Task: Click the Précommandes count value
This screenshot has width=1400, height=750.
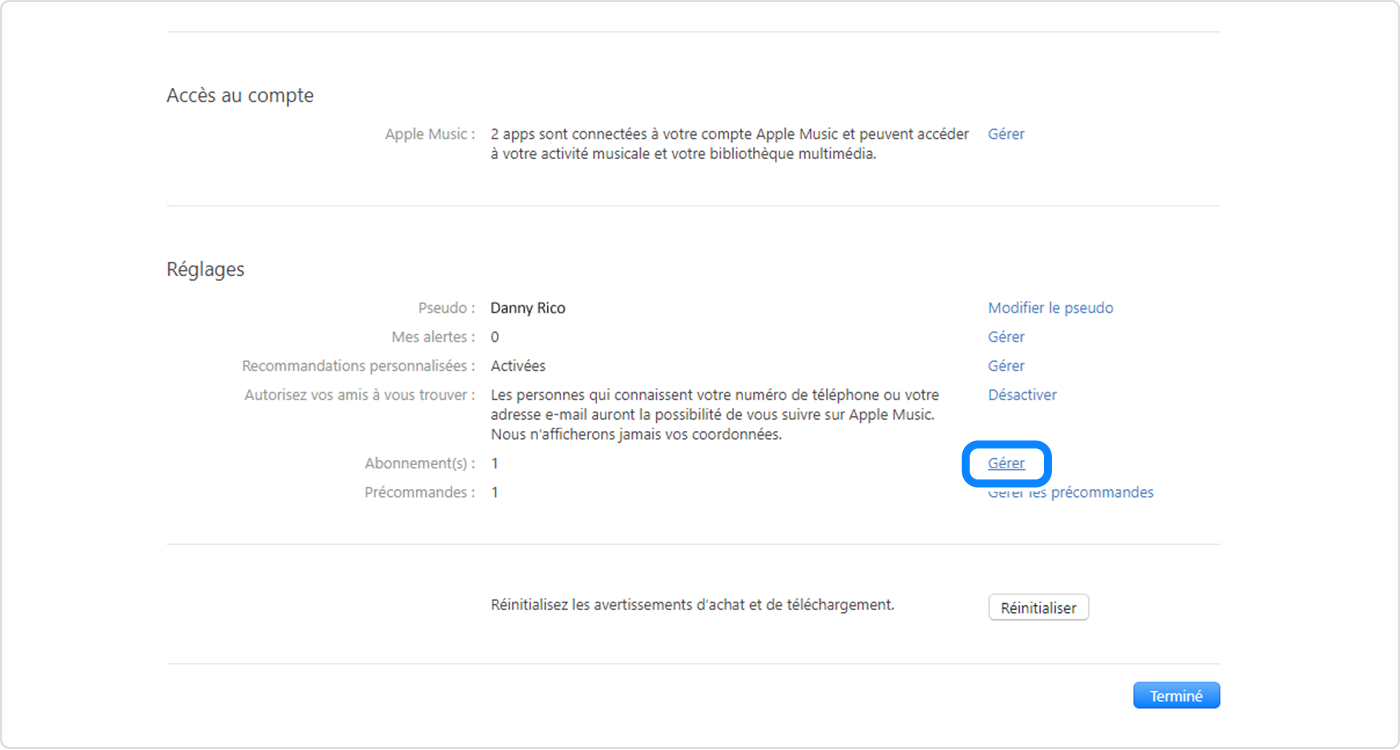Action: pyautogui.click(x=494, y=491)
